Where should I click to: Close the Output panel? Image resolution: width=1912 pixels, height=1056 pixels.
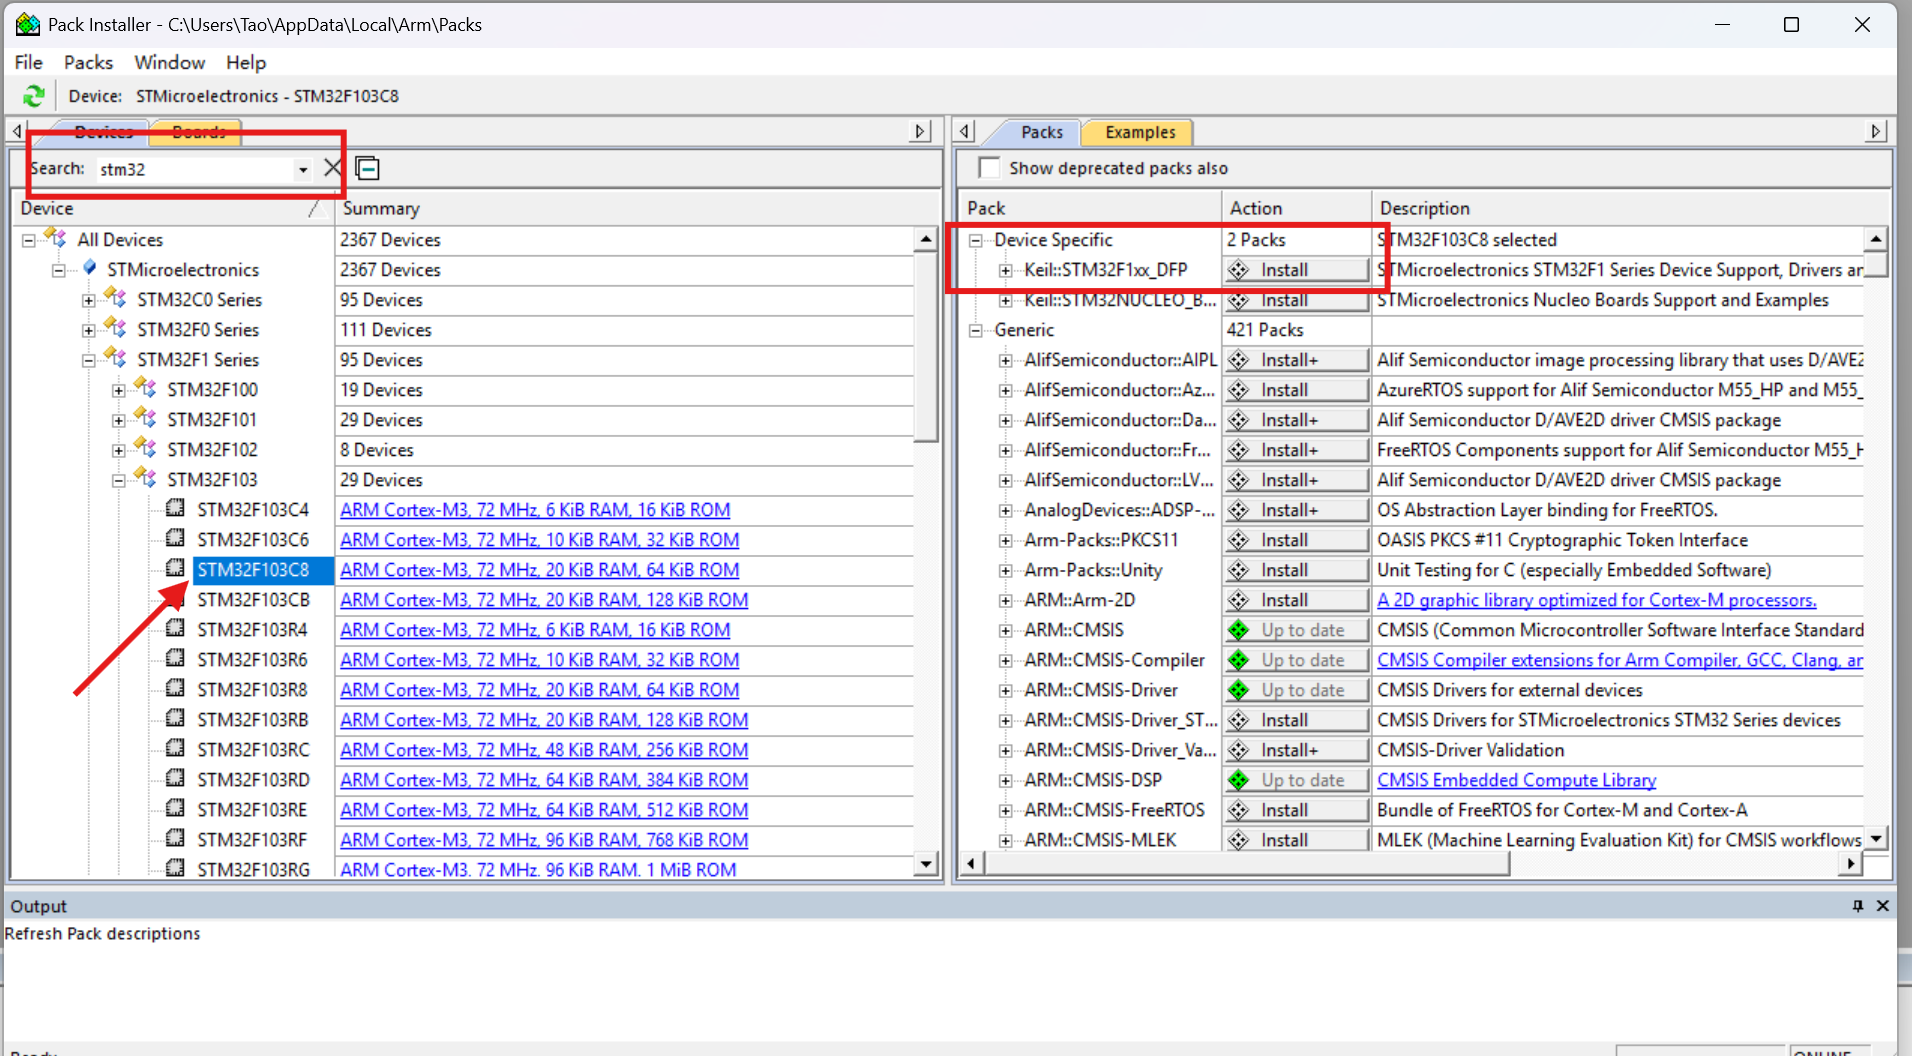(1882, 906)
